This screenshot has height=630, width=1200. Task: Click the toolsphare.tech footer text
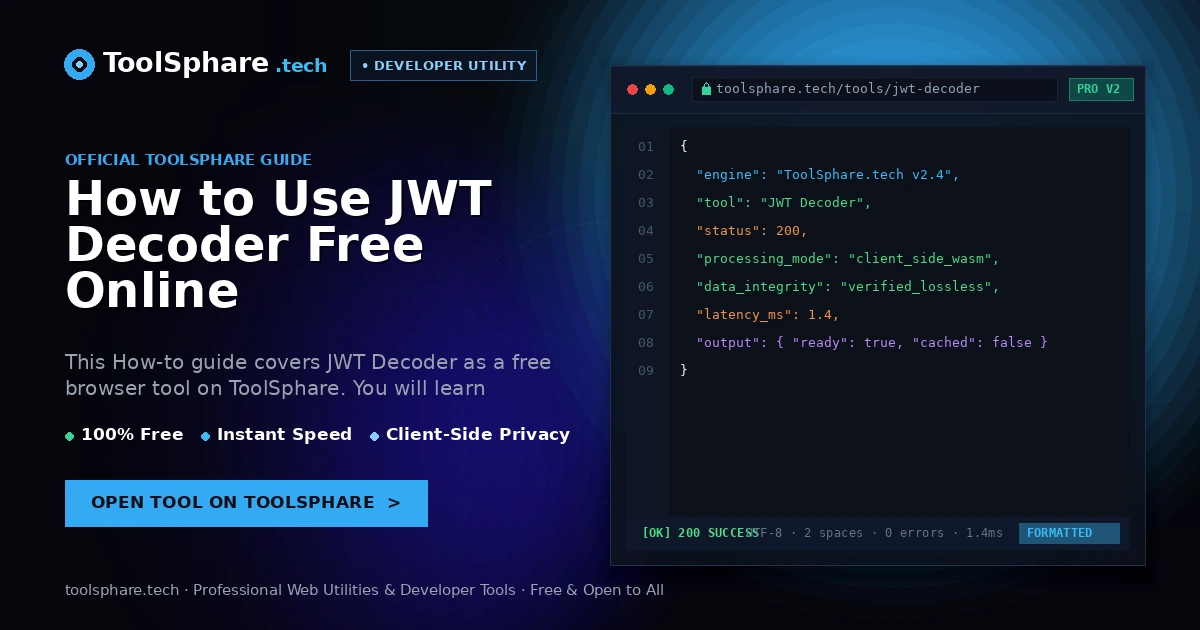(x=364, y=590)
